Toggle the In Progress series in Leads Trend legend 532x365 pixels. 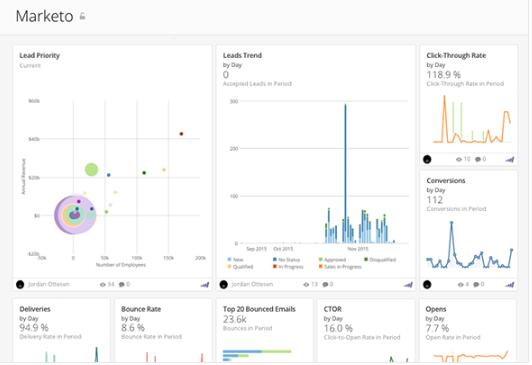(288, 267)
